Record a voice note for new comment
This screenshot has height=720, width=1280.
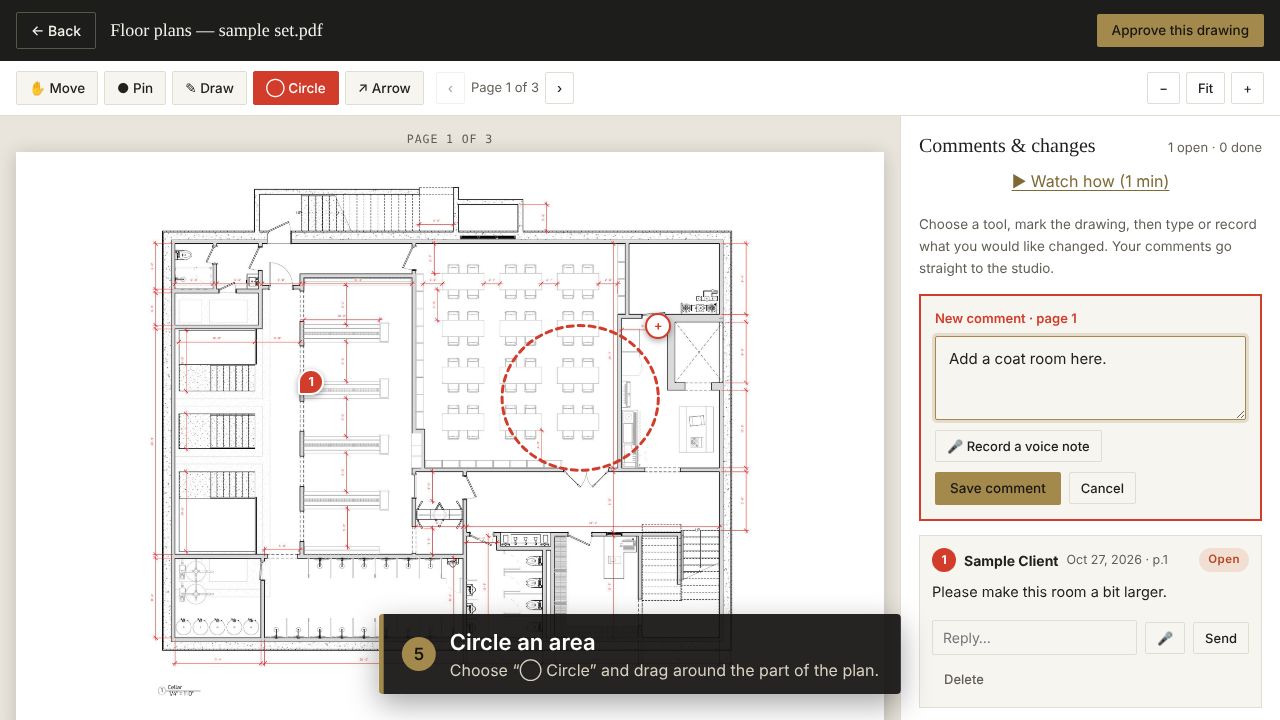click(x=1018, y=446)
